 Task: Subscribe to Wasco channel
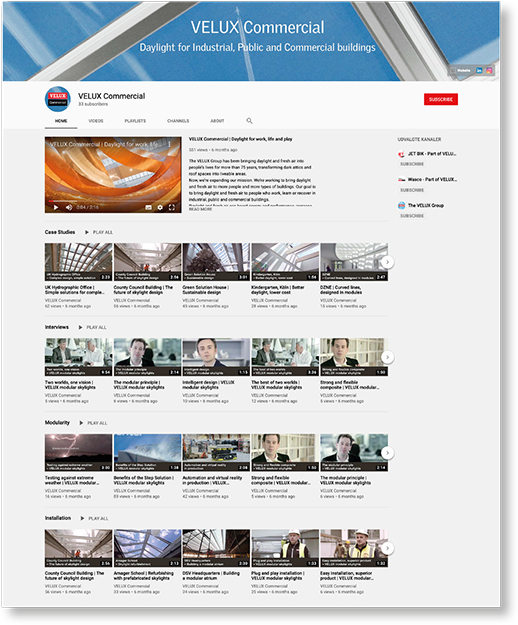point(412,190)
